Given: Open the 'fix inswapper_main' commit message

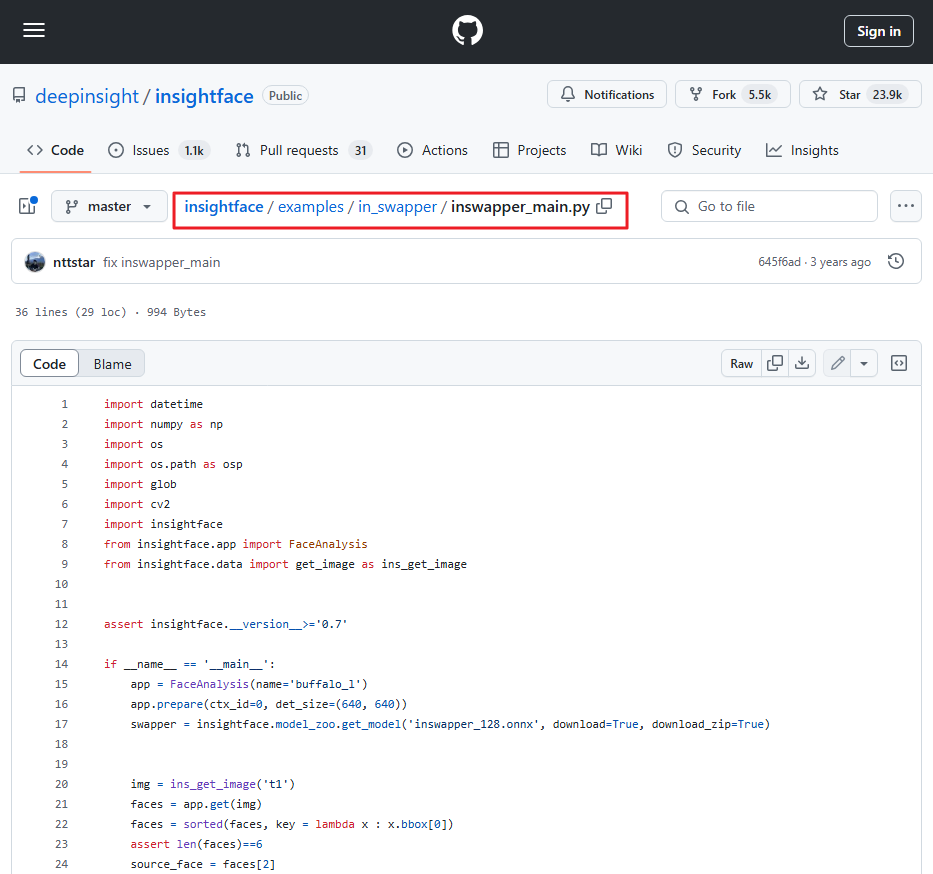Looking at the screenshot, I should point(161,262).
